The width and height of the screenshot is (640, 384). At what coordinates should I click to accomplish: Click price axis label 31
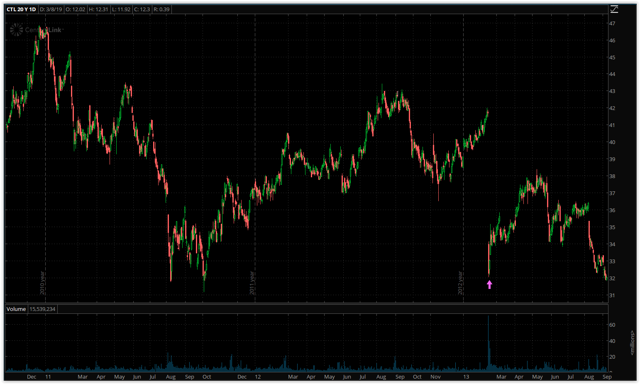tap(613, 295)
